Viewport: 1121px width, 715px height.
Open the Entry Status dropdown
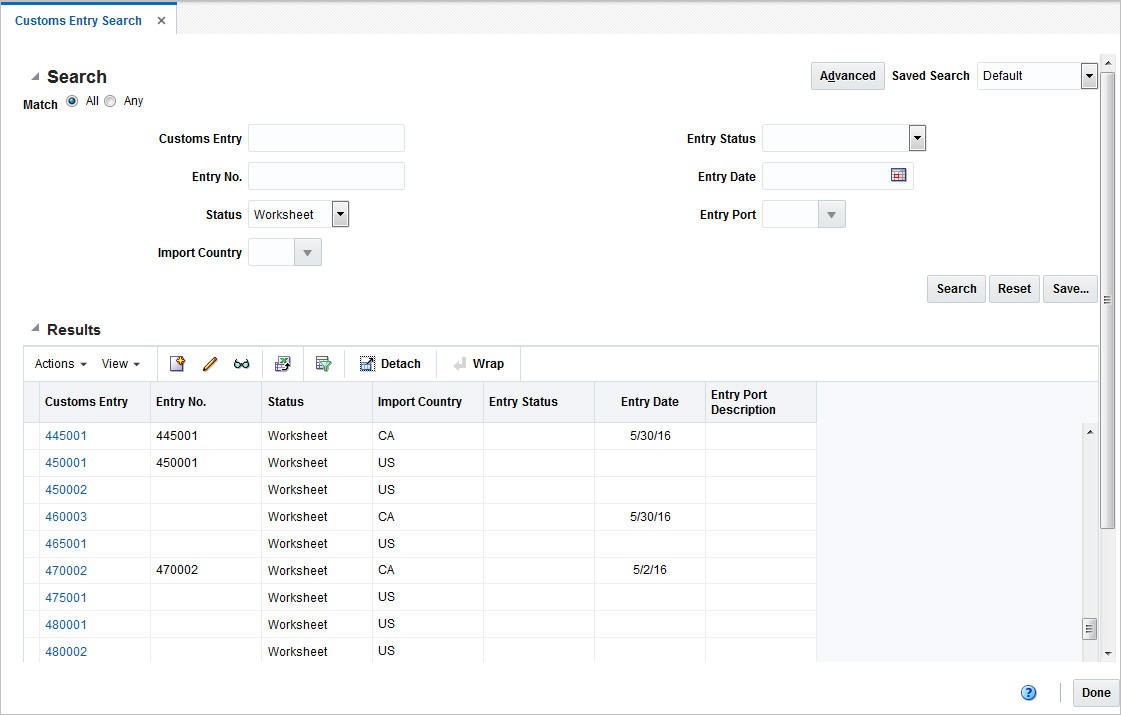917,138
